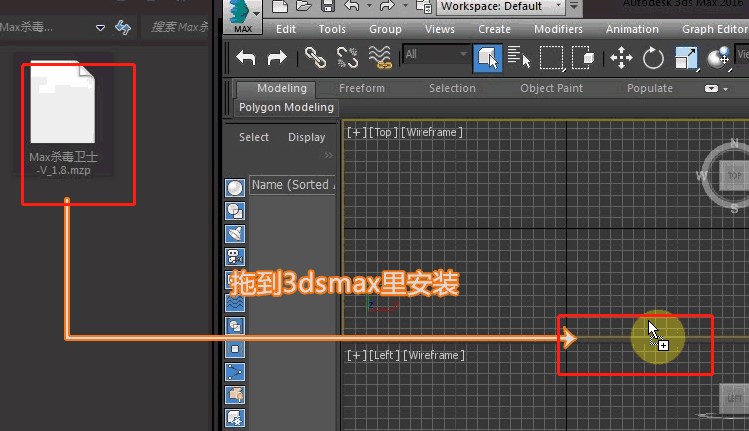Viewport: 749px width, 431px height.
Task: Click the large Redo button in main toolbar
Action: [x=277, y=58]
